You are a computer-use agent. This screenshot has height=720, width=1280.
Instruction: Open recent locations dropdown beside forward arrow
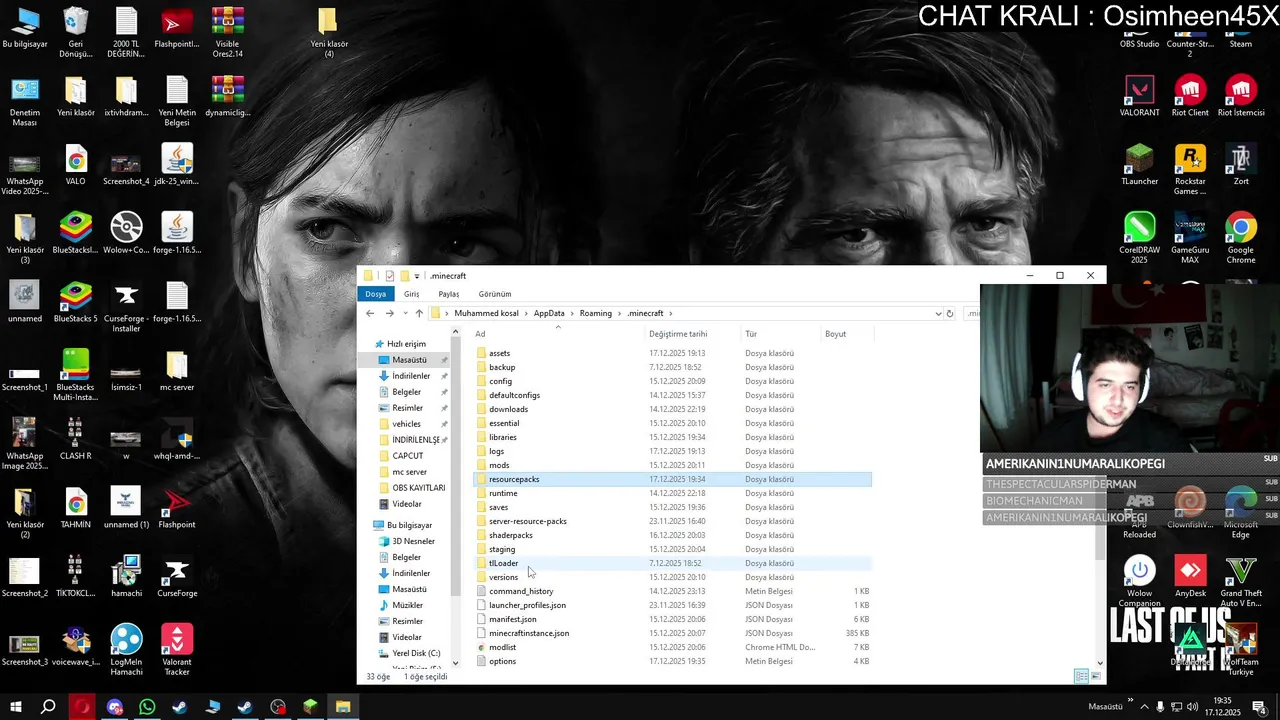coord(404,313)
